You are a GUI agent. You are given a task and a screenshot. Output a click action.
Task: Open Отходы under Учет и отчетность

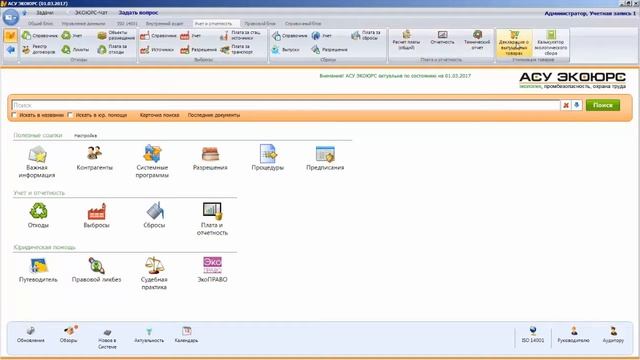point(38,216)
